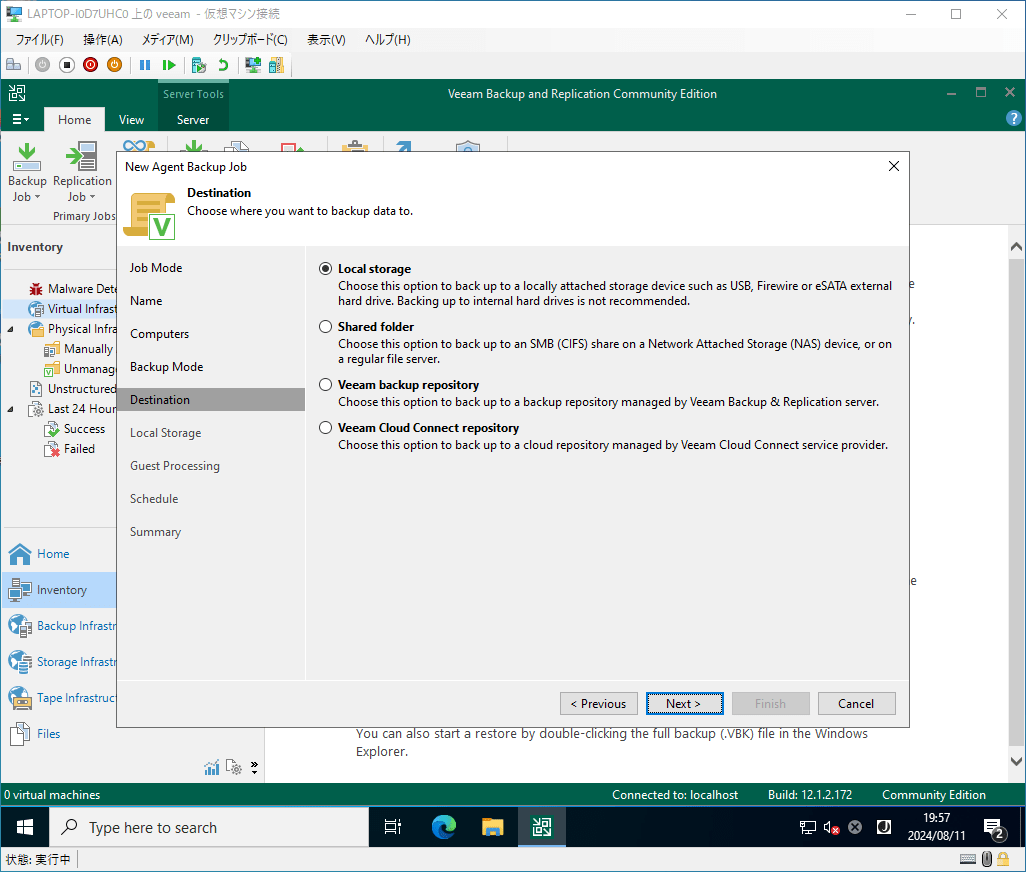Viewport: 1026px width, 872px height.
Task: Collapse the Last 24 Hours tree node
Action: point(10,409)
